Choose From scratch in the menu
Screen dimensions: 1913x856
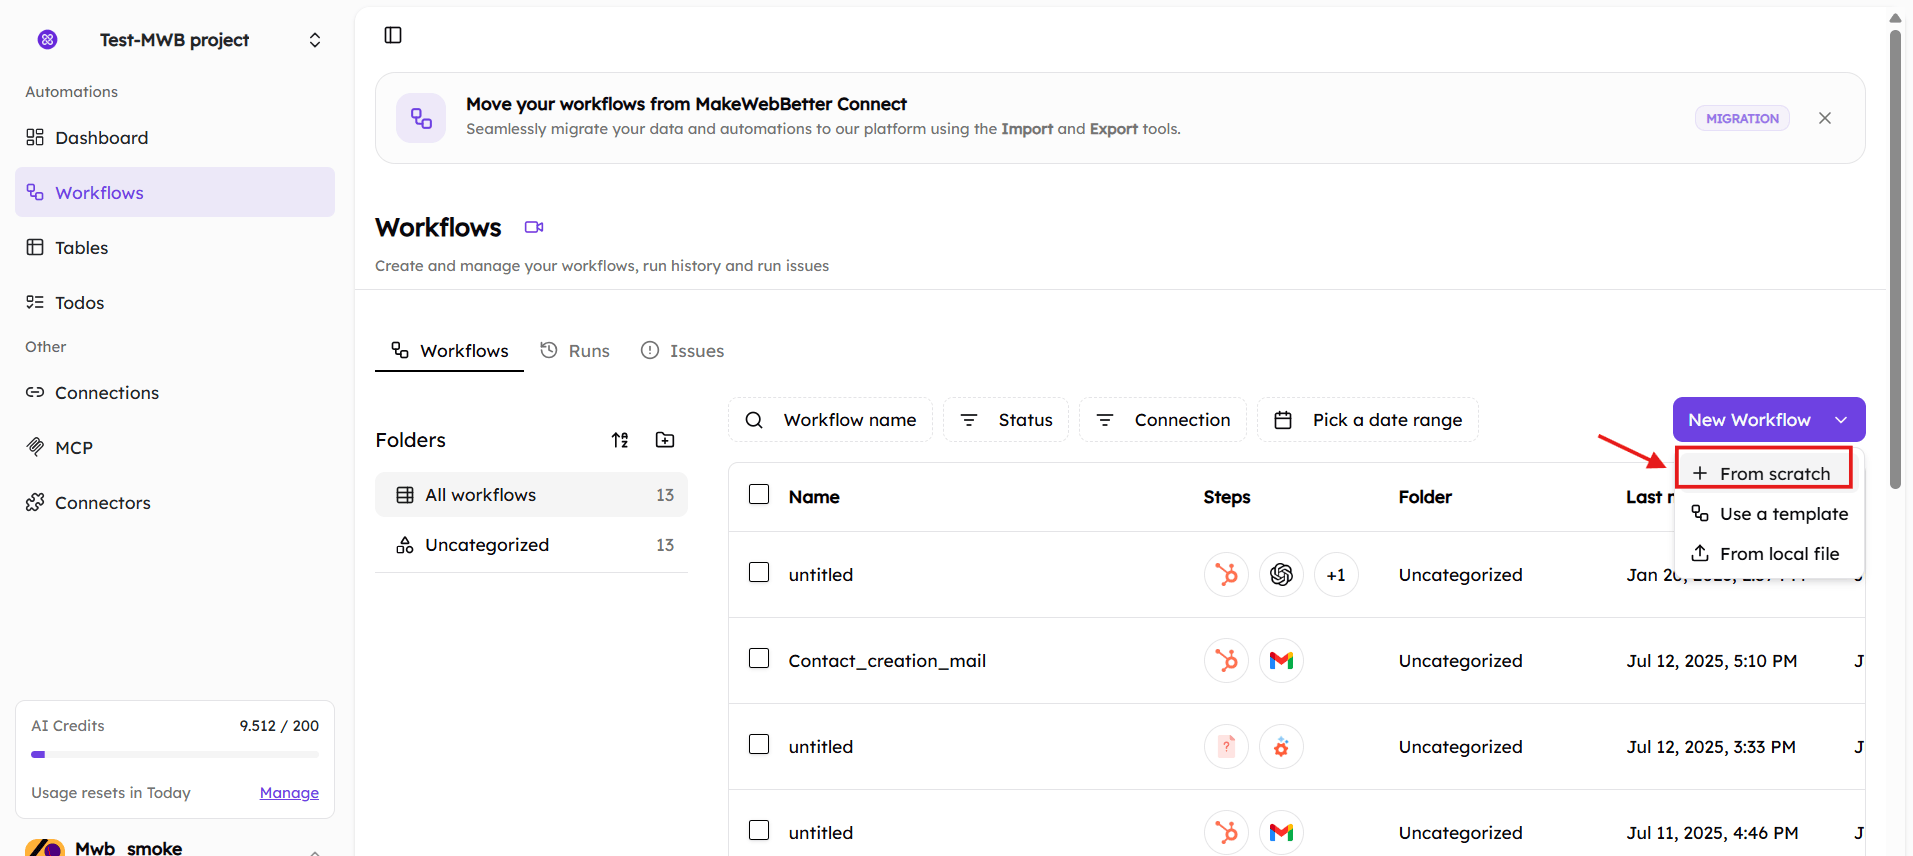(1764, 473)
